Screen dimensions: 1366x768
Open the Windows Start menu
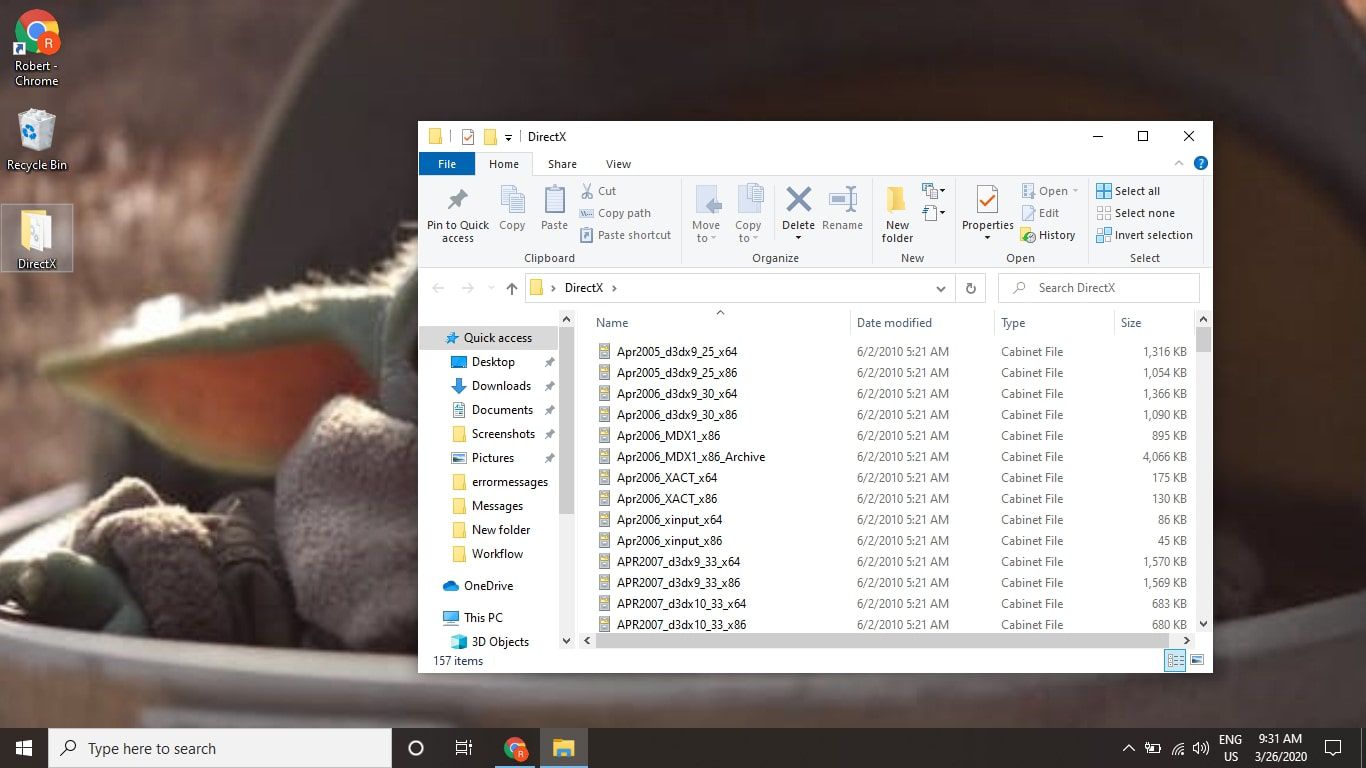click(24, 748)
